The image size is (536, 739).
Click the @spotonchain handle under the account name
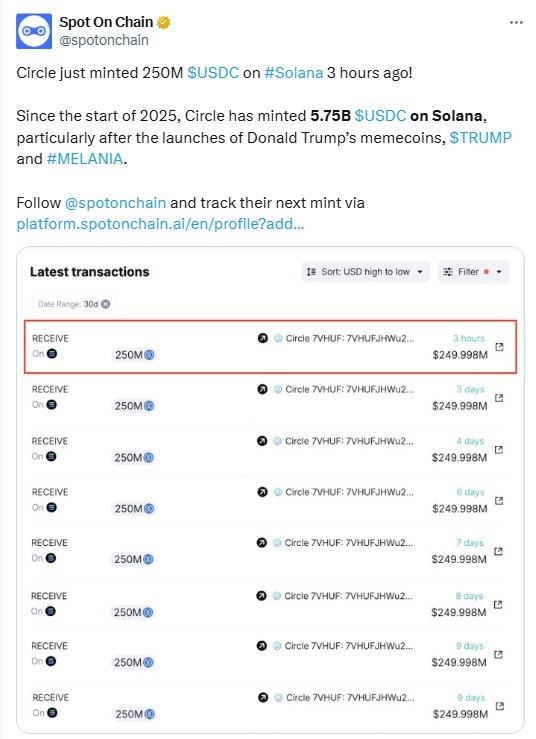[104, 41]
